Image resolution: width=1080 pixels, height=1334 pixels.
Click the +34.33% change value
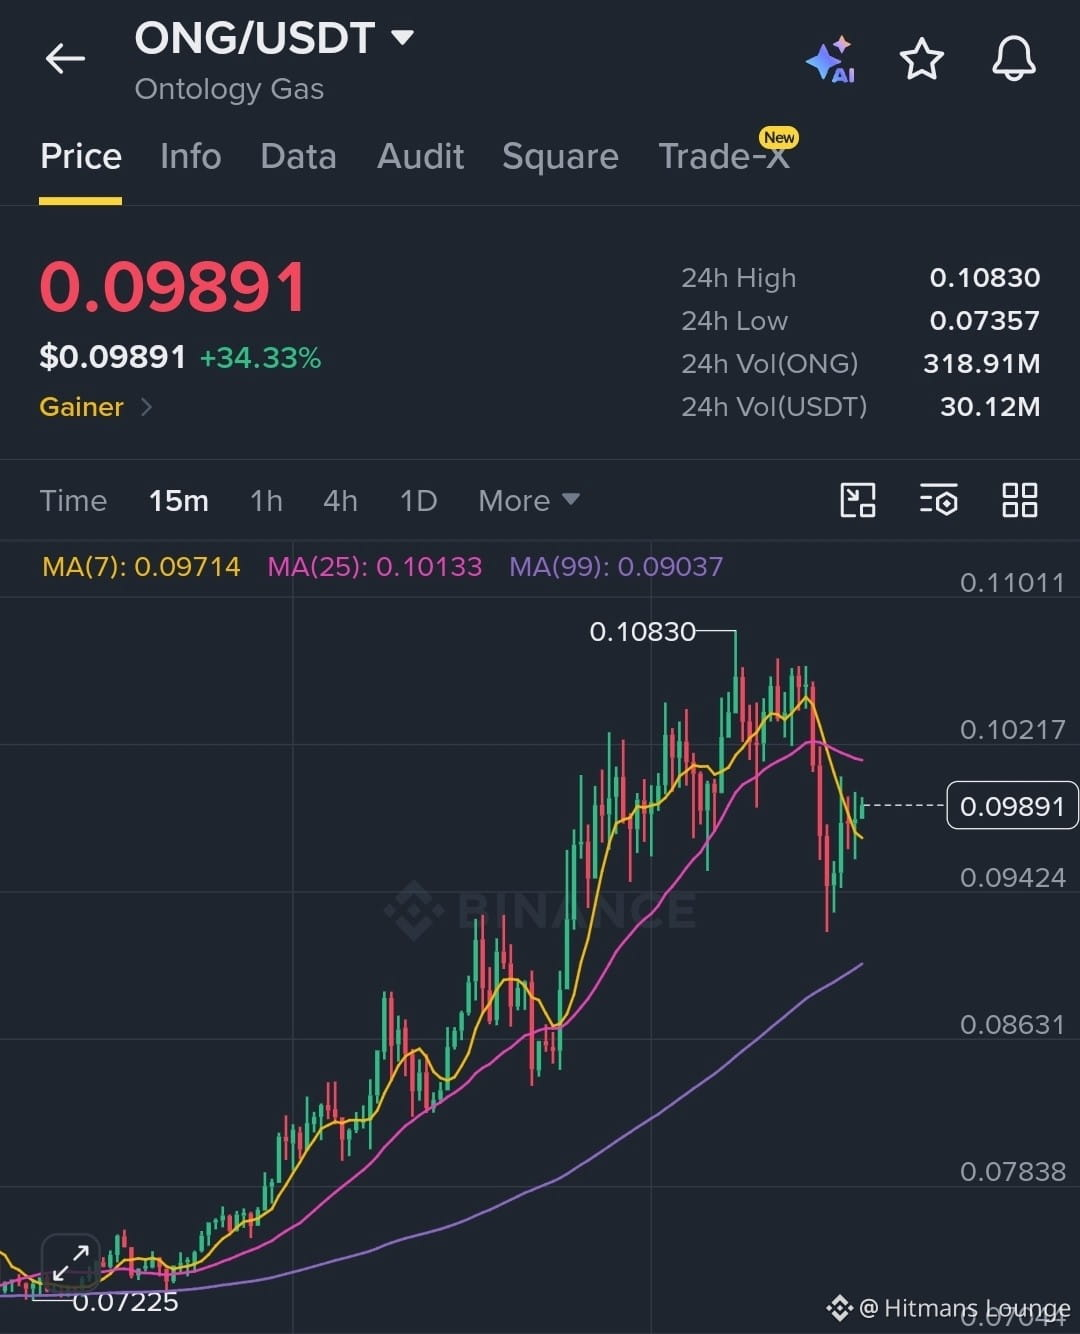coord(260,357)
